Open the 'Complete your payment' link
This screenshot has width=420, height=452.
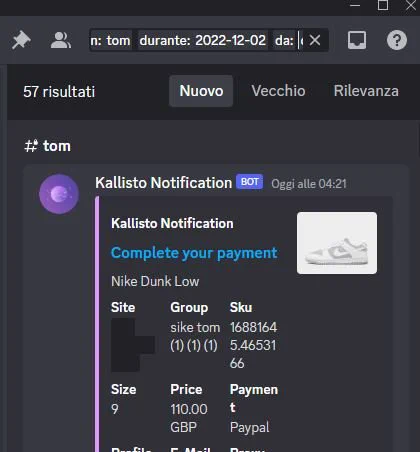[x=194, y=253]
